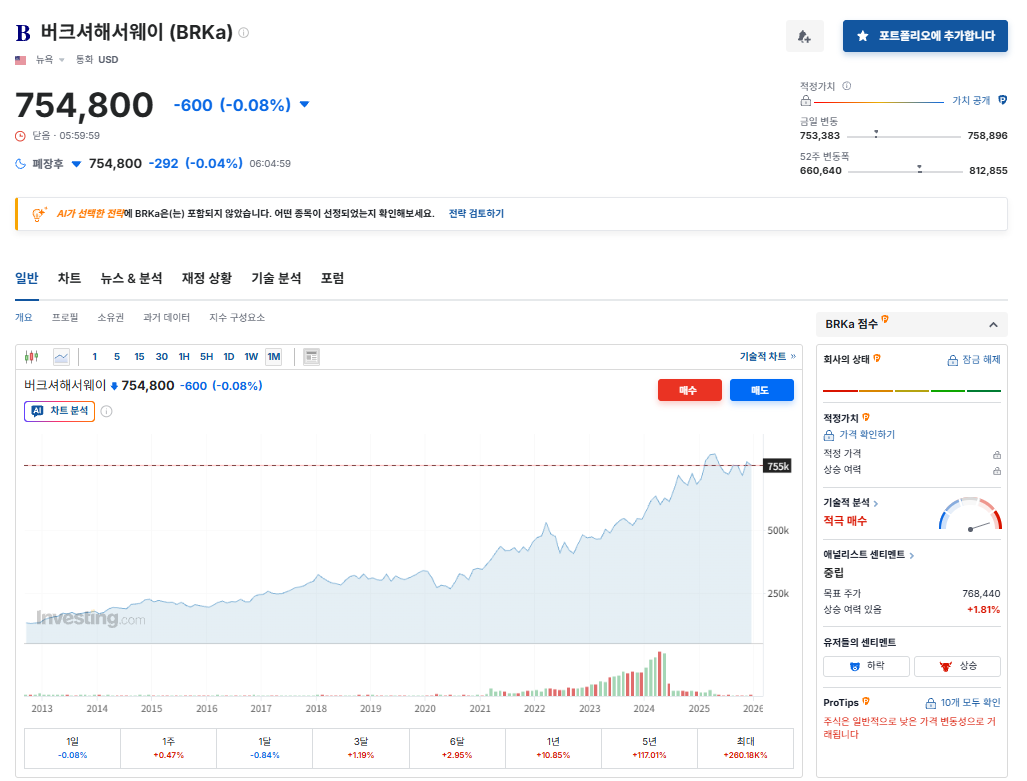Viewport: 1027px width, 781px height.
Task: Click the closed-market clock icon
Action: [x=20, y=136]
